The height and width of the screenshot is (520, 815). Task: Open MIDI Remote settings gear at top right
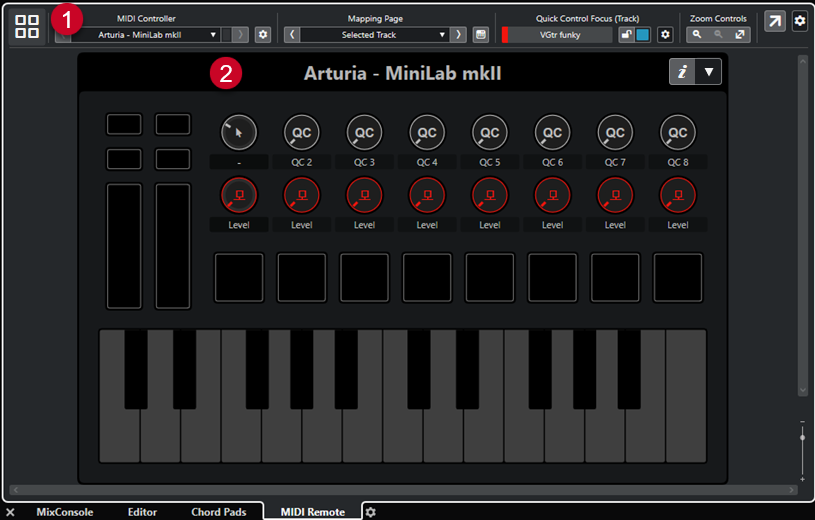pyautogui.click(x=799, y=21)
